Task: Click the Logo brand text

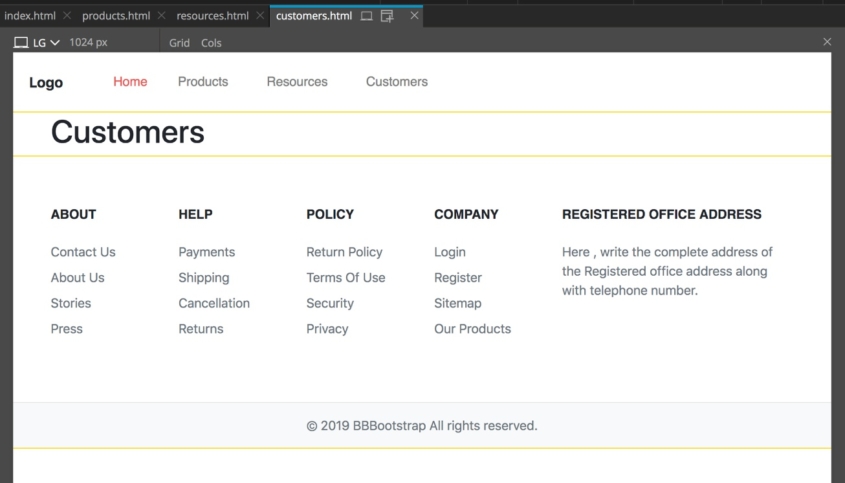Action: tap(46, 82)
